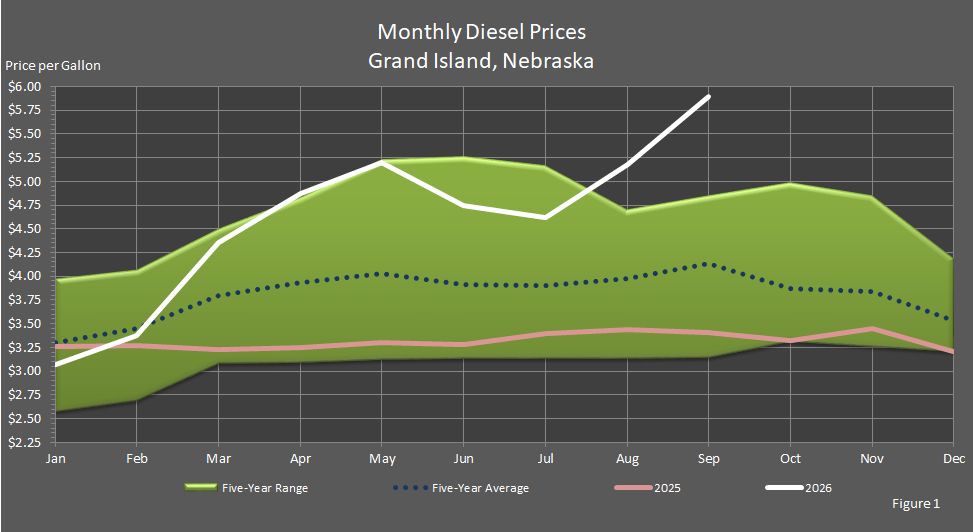
Task: Click the subtitle 'Grand Island, Nebraska'
Action: point(481,61)
